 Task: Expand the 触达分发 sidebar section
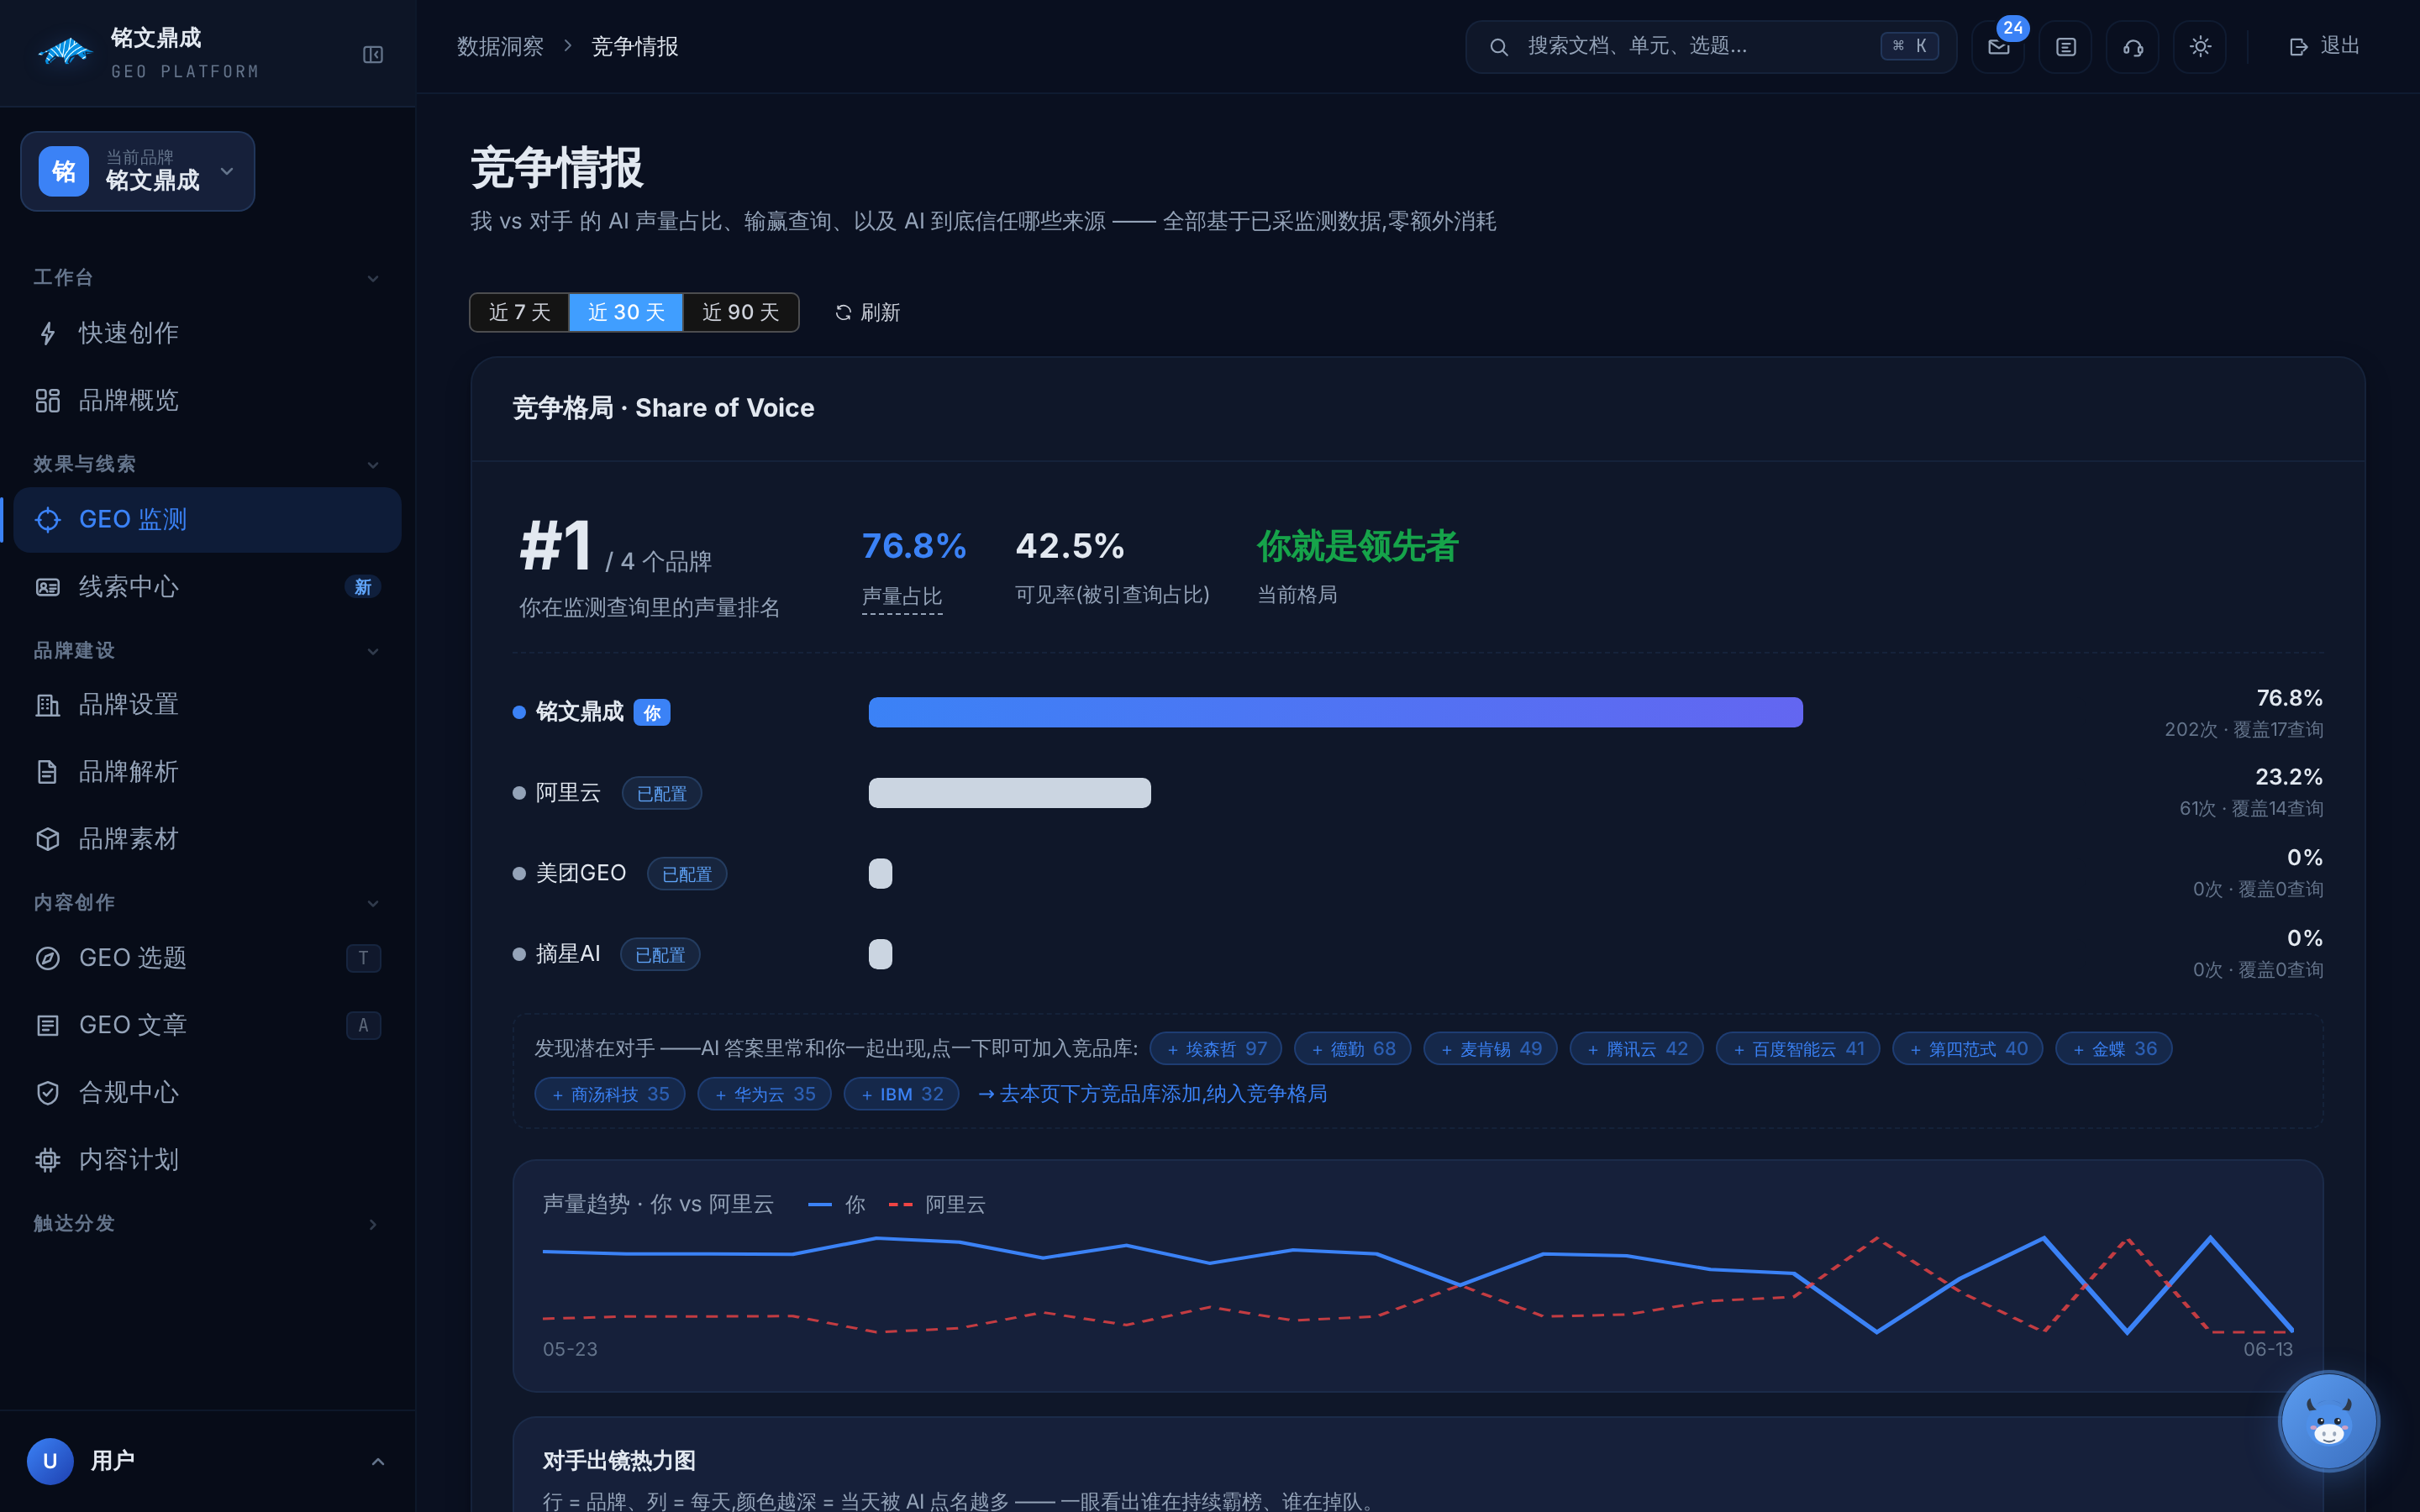click(207, 1224)
